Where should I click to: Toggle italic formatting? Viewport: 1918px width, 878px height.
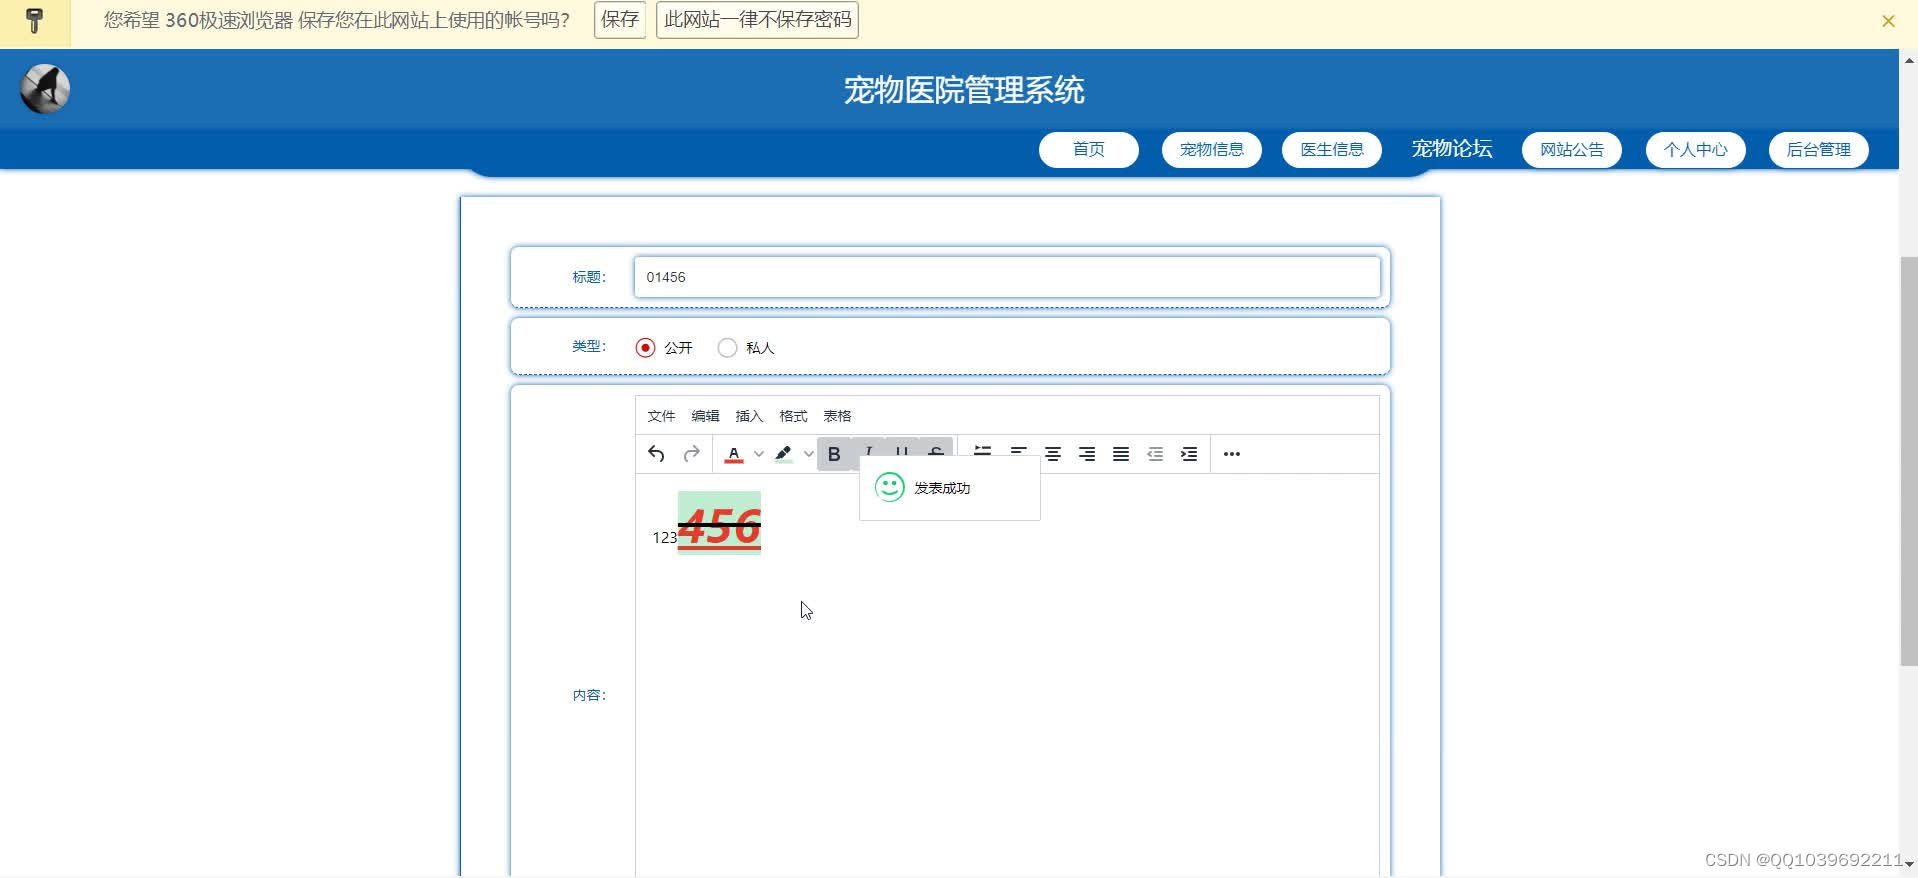(x=868, y=450)
